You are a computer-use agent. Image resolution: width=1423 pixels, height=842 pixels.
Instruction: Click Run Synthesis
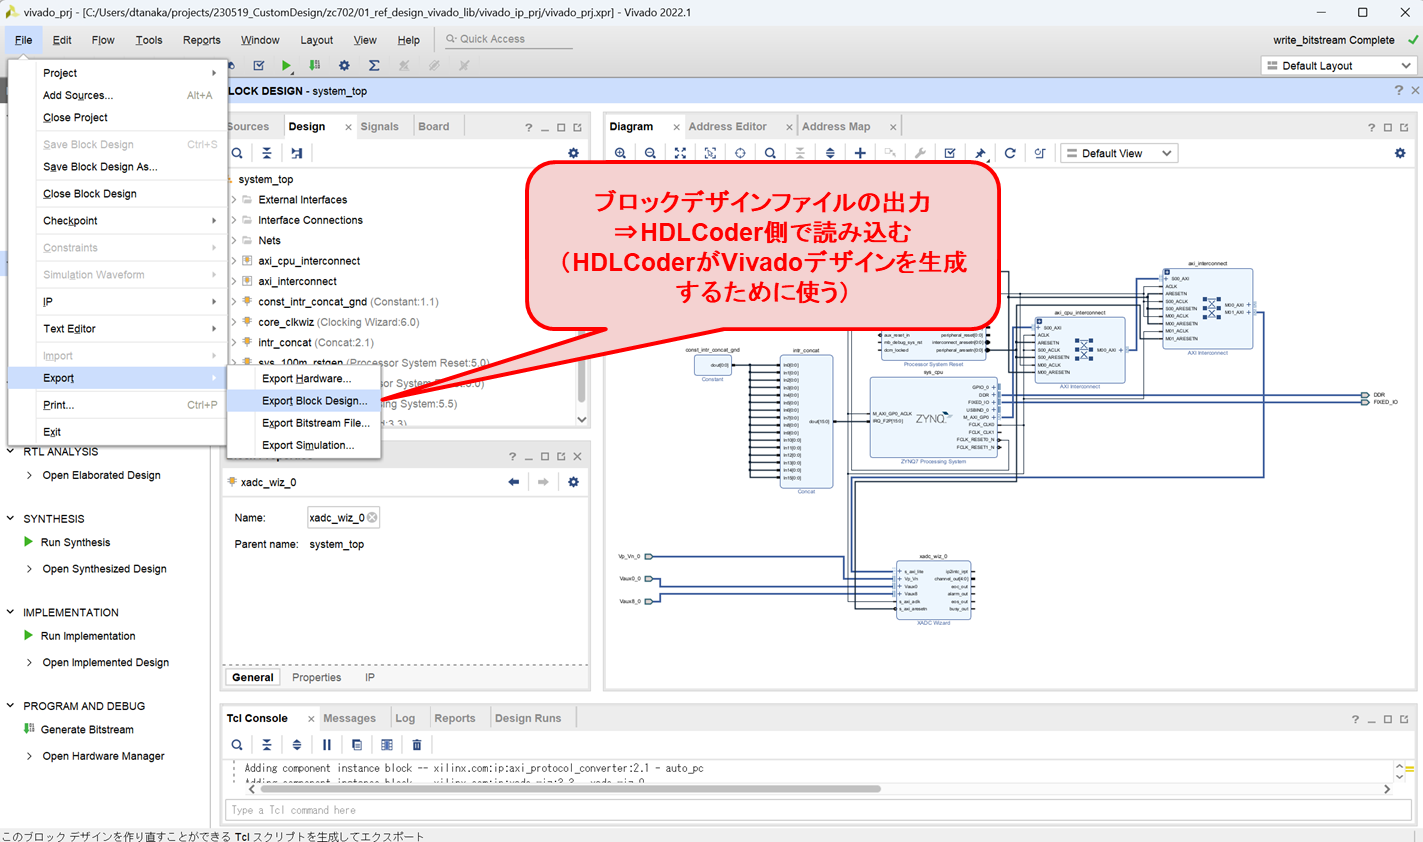[x=76, y=543]
